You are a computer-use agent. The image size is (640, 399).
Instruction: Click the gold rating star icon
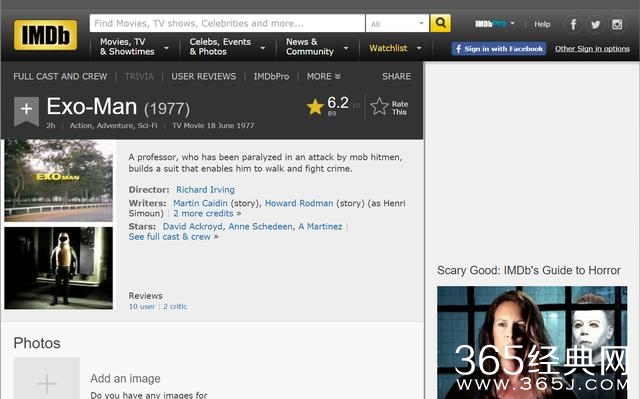(x=315, y=107)
